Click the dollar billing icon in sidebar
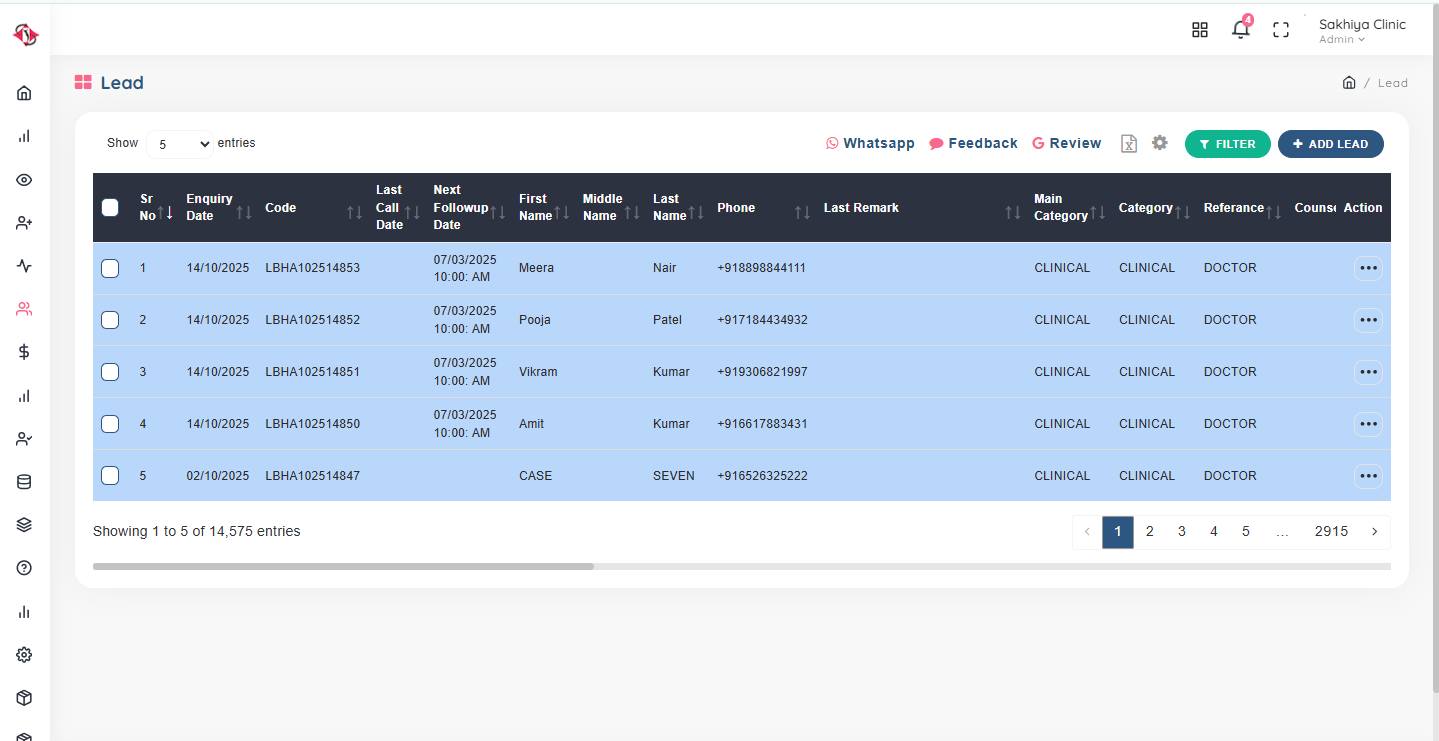The height and width of the screenshot is (741, 1439). [23, 351]
